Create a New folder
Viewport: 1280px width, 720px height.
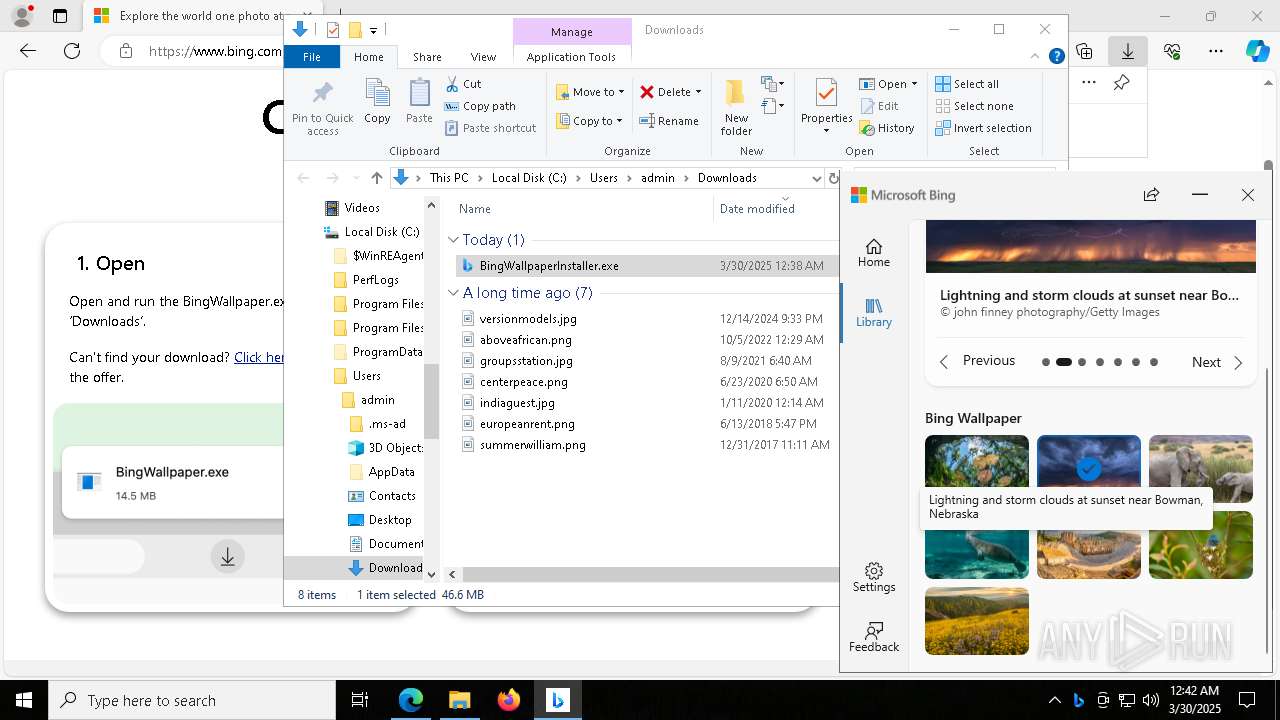[x=736, y=107]
